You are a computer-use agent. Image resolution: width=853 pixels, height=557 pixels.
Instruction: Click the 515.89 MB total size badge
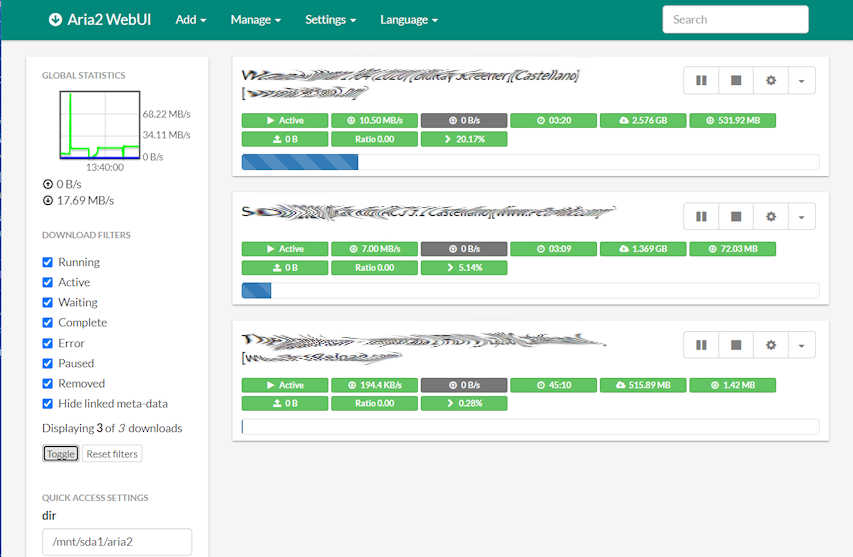click(643, 385)
